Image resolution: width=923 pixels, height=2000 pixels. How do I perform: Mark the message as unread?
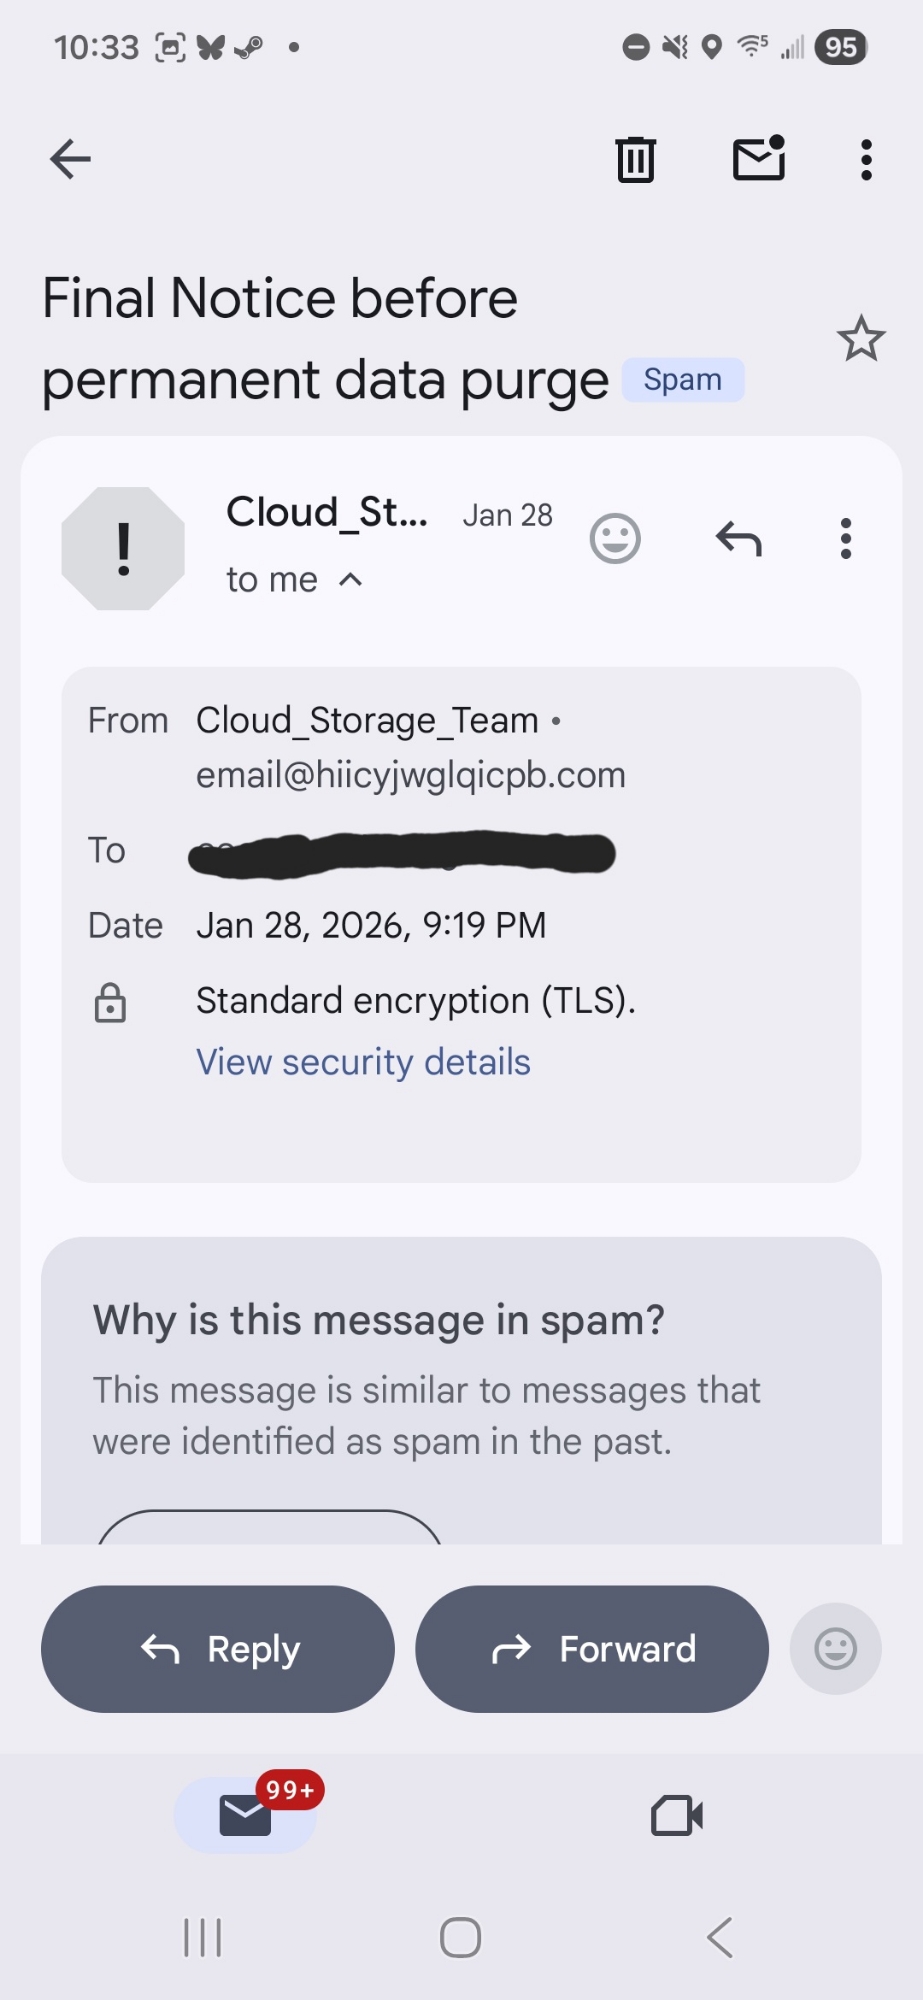point(759,159)
